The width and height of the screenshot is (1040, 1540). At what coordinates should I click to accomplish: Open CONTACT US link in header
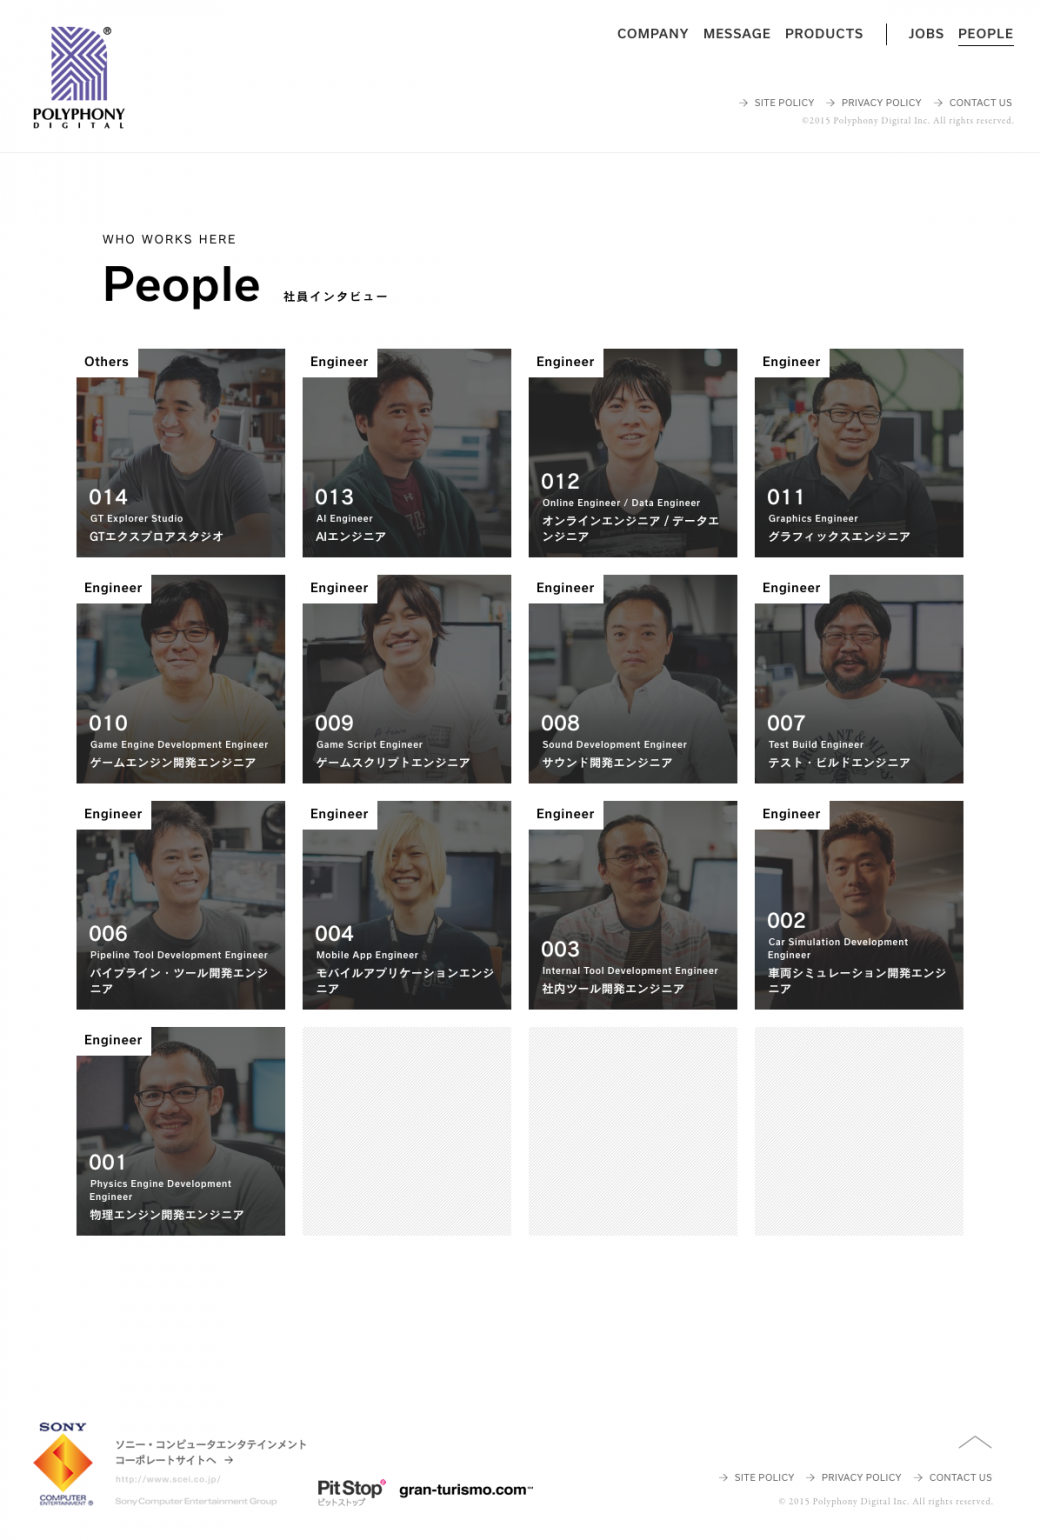(x=980, y=103)
